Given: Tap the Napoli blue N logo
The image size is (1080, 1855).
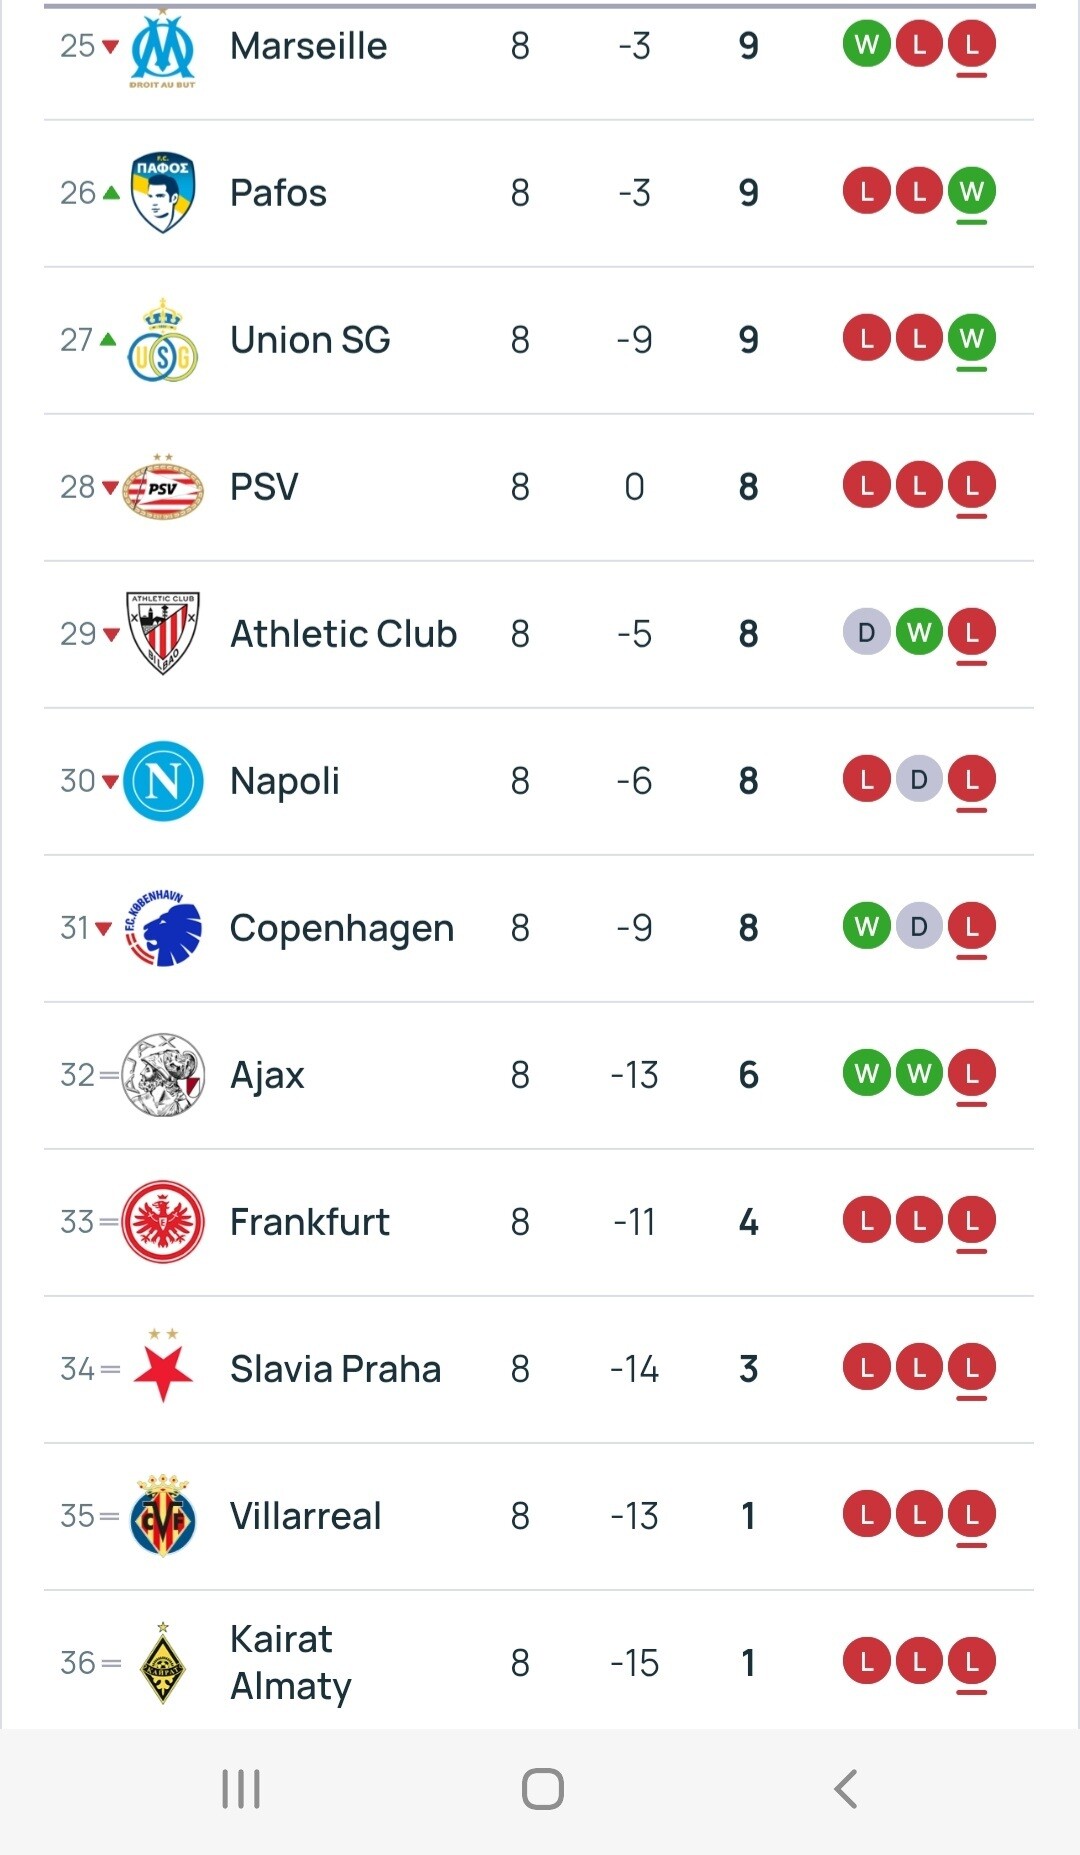Looking at the screenshot, I should point(163,781).
